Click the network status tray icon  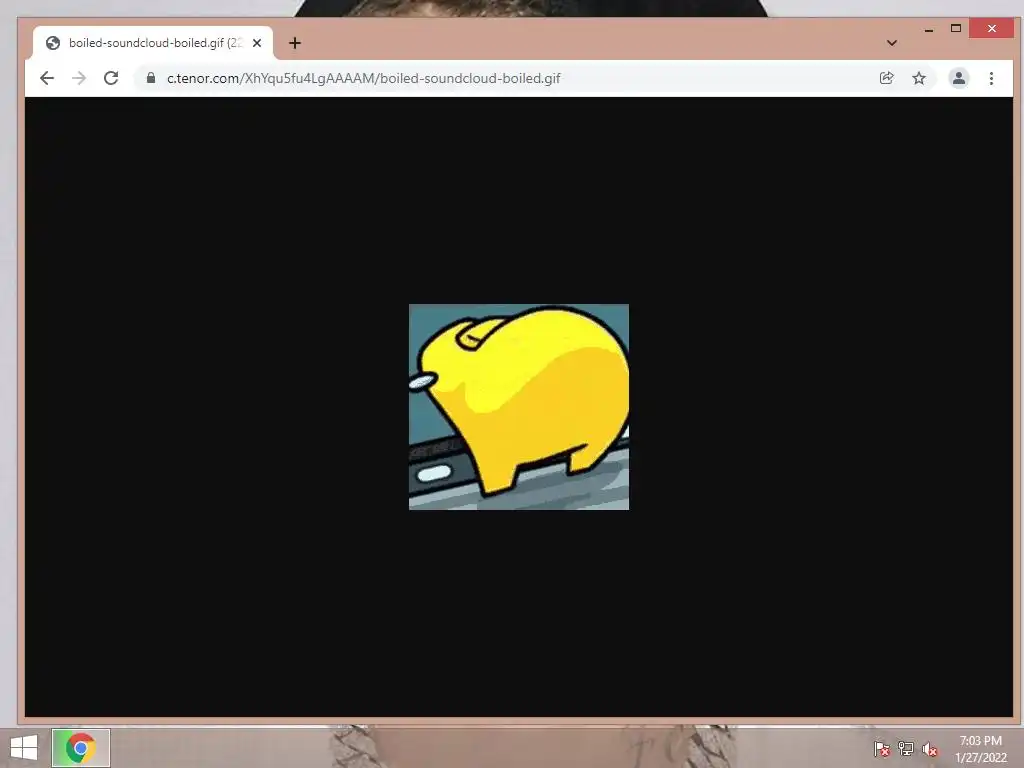pos(905,749)
